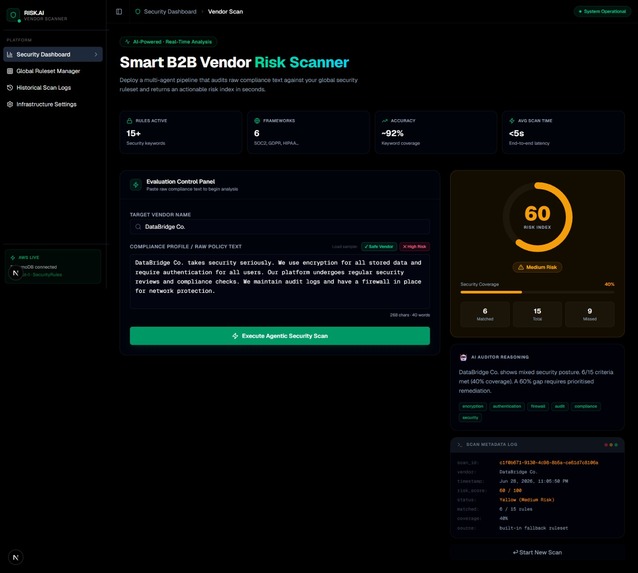
Task: Click the Rules Active 15+ stat card
Action: (x=181, y=132)
